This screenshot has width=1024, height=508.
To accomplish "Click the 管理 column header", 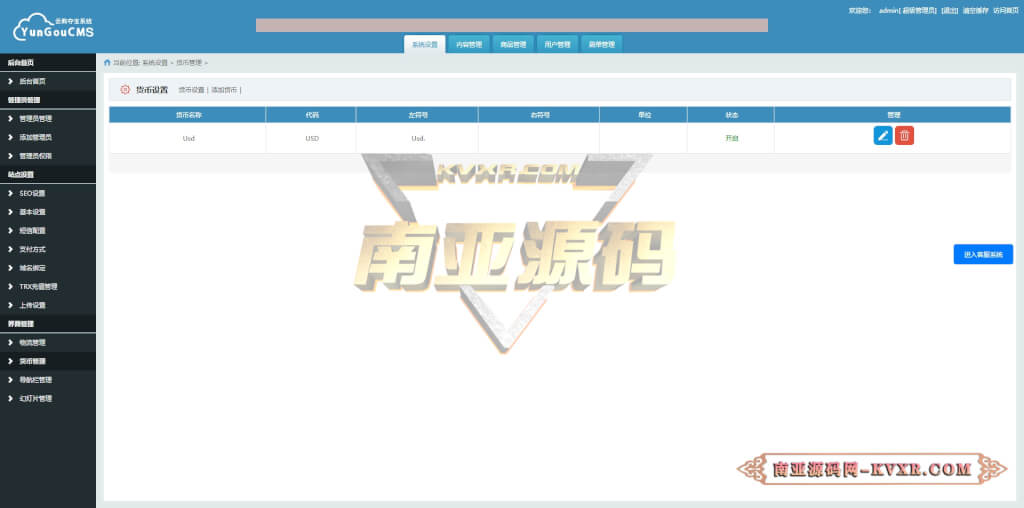I will tap(893, 115).
